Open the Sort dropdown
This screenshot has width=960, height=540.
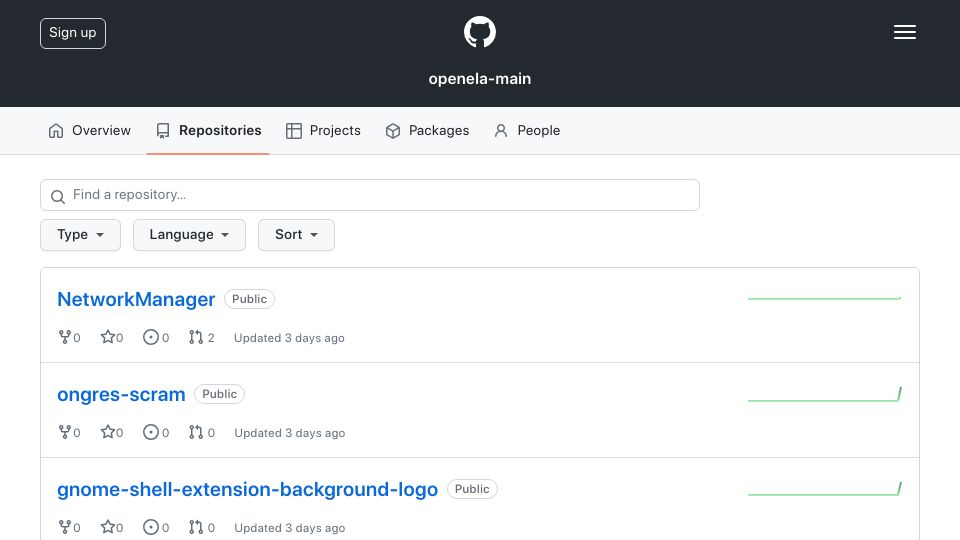296,235
